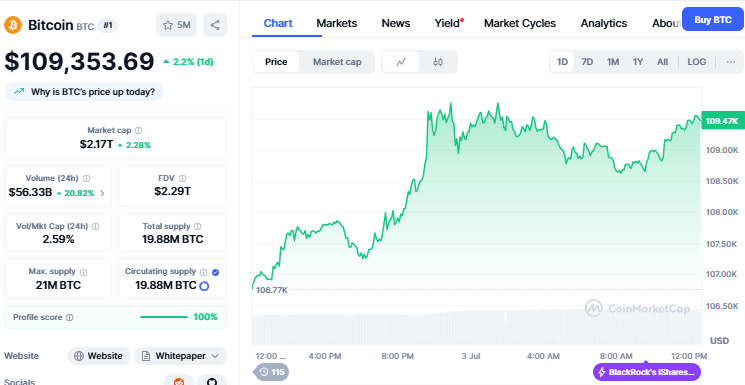The image size is (745, 385).
Task: Switch to the Analytics tab
Action: [x=603, y=23]
